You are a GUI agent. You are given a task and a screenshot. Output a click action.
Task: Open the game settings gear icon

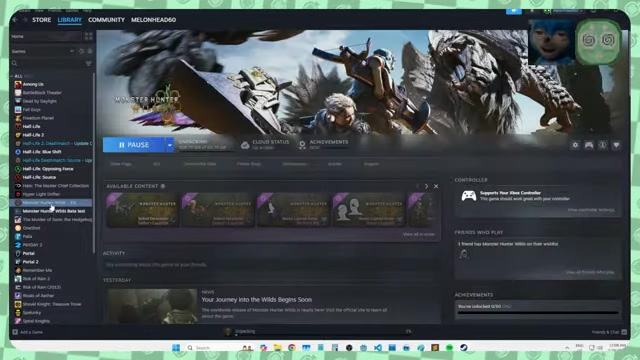click(x=575, y=145)
